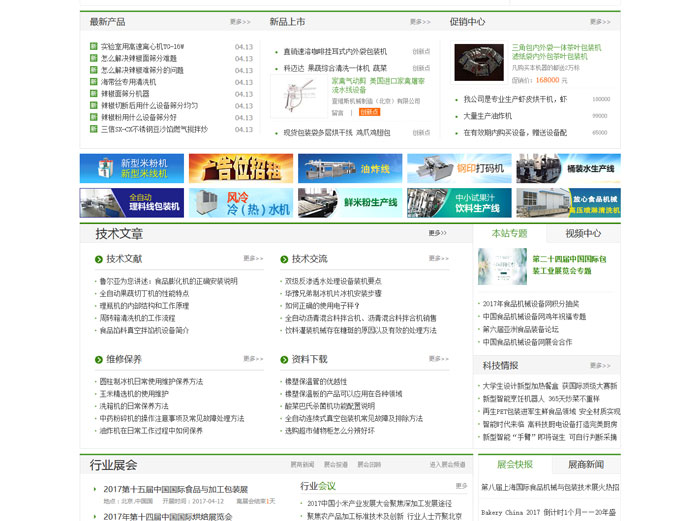700x521 pixels.
Task: Switch to the 视频中心 tab
Action: (583, 233)
